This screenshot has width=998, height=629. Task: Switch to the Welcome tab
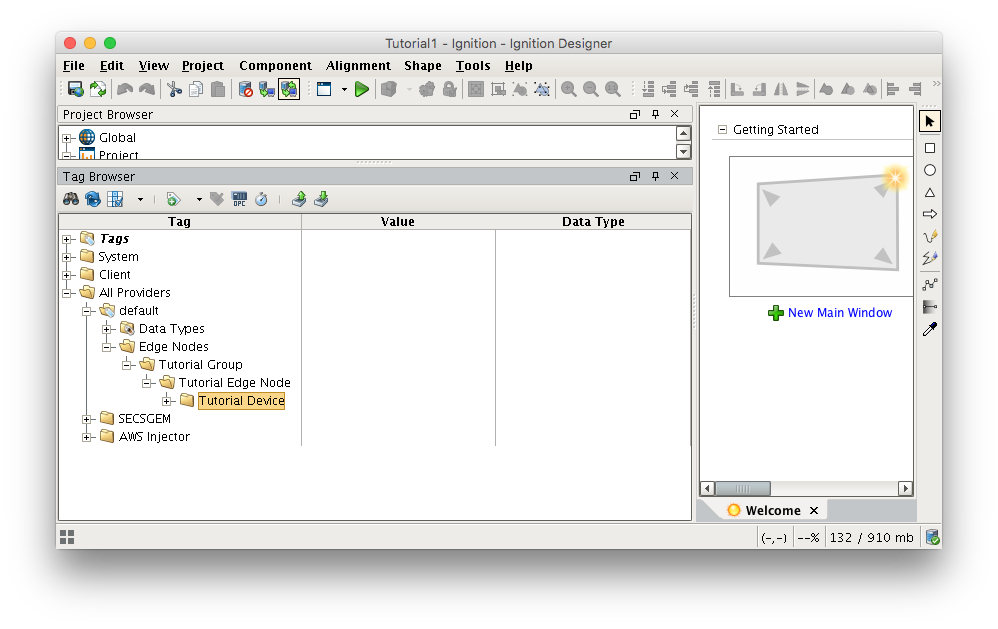[x=772, y=510]
